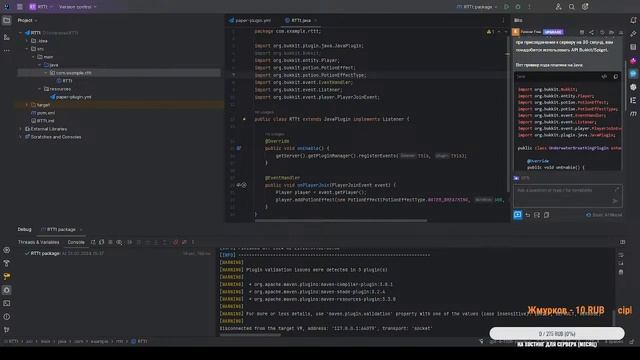Open the Structure tool window icon
Viewport: 640px width, 360px height.
[7, 37]
